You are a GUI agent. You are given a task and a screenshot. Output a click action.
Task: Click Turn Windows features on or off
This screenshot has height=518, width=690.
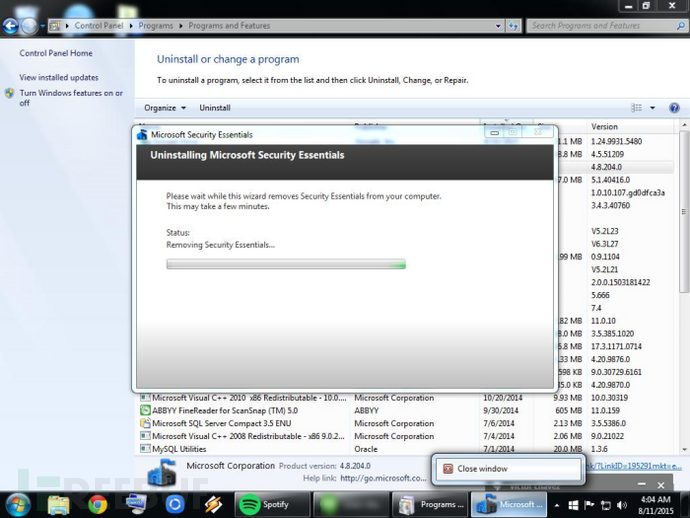pos(71,98)
